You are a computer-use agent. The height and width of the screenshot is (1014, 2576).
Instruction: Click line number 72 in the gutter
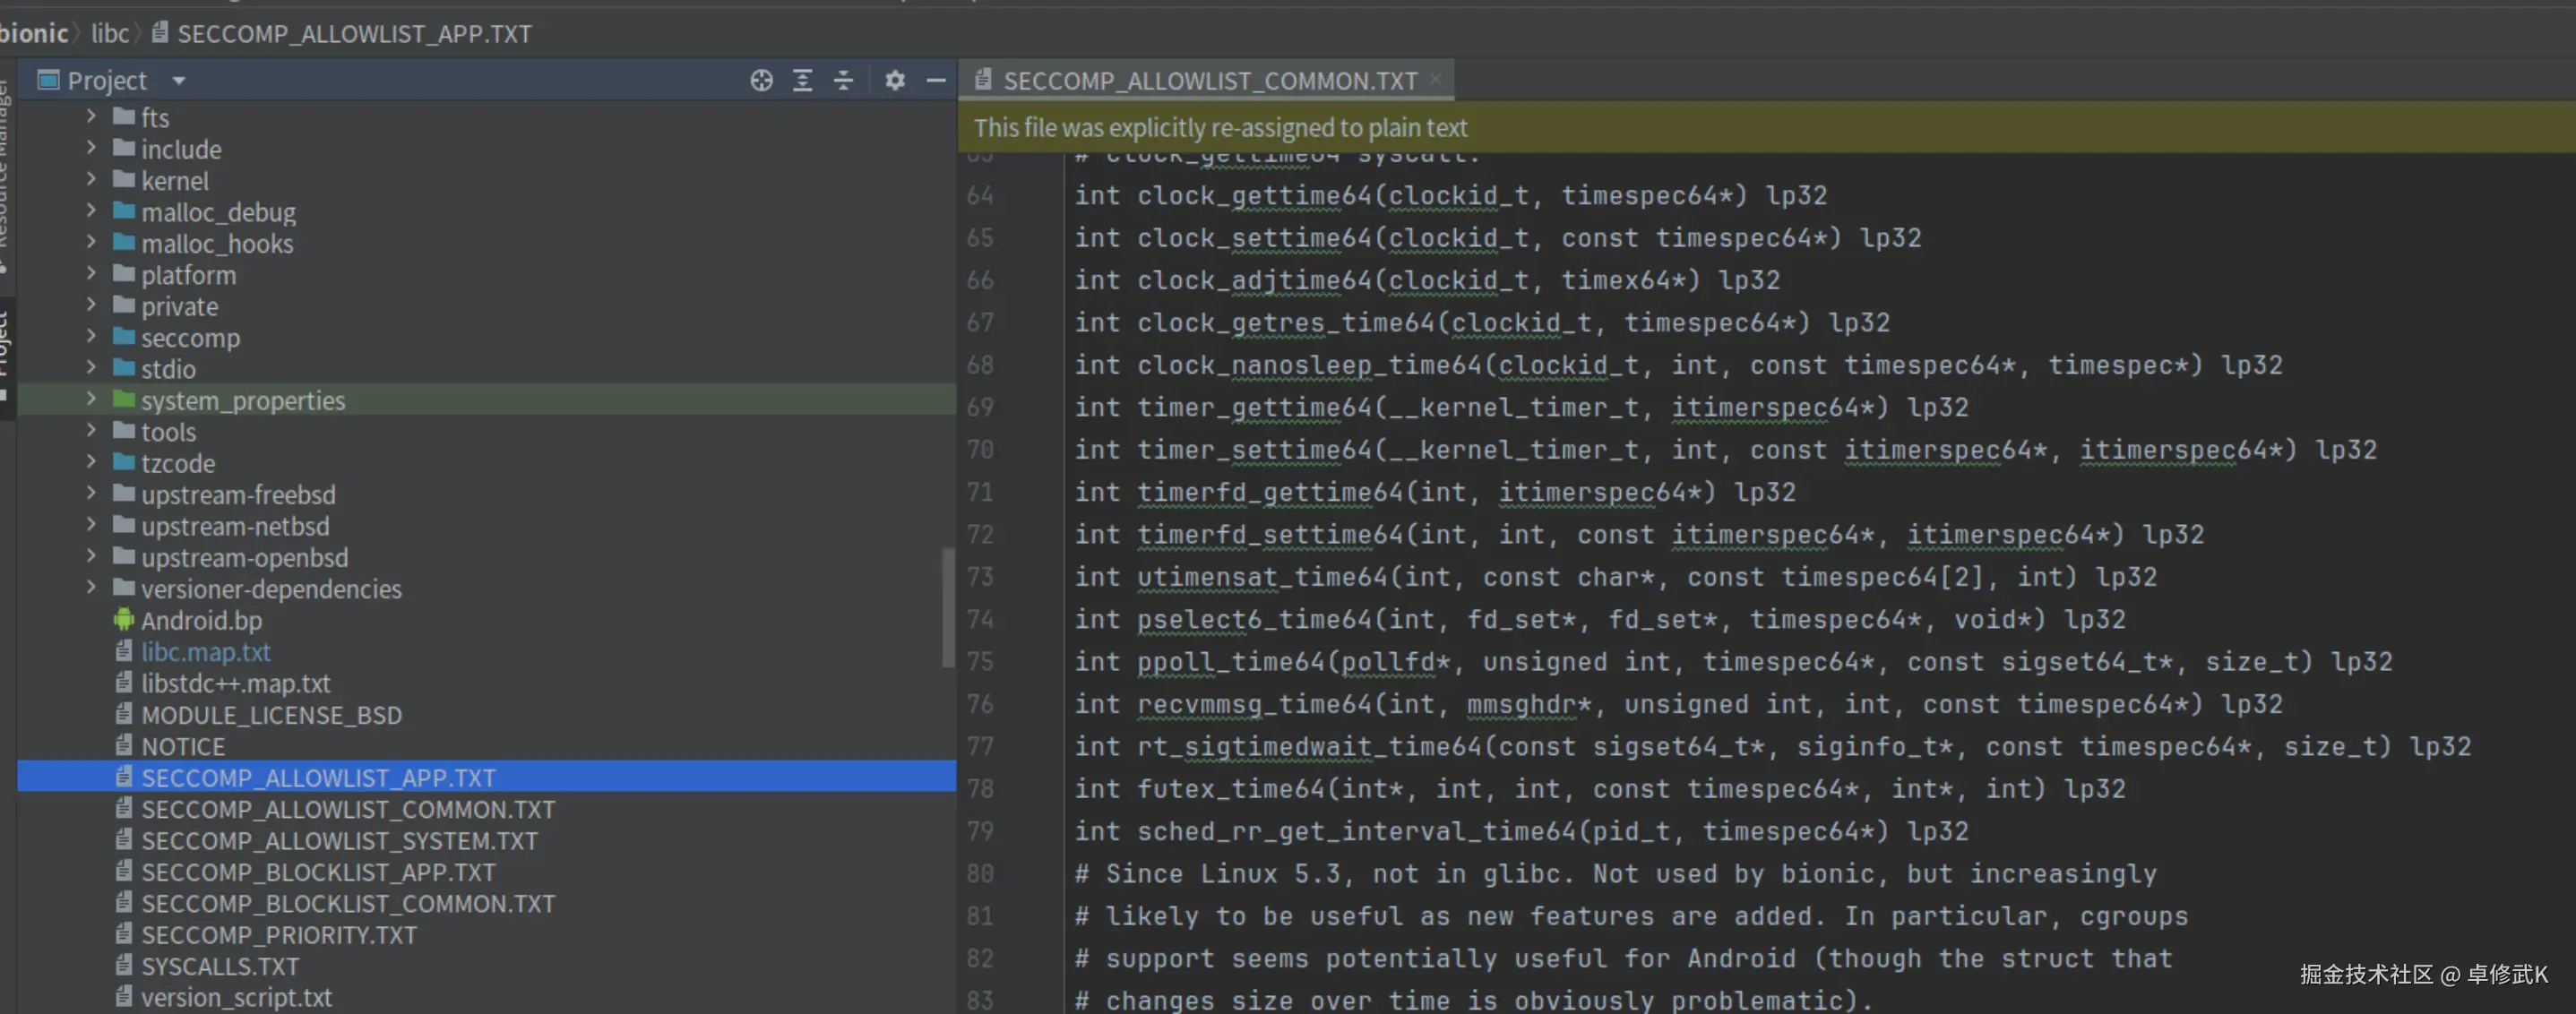[980, 535]
